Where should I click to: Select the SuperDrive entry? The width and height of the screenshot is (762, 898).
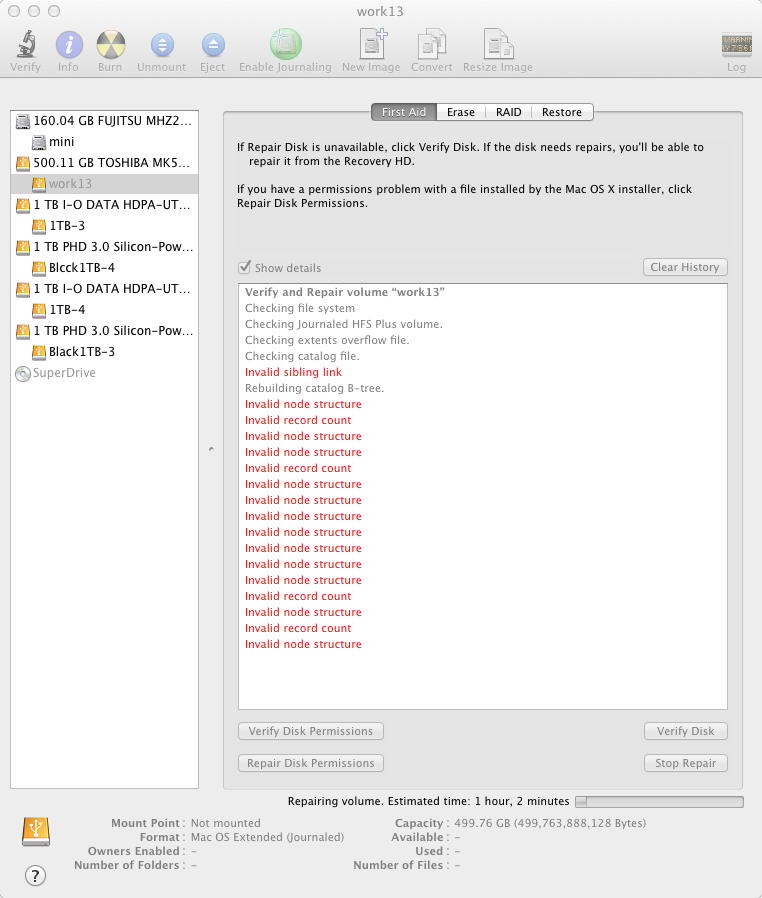point(105,373)
